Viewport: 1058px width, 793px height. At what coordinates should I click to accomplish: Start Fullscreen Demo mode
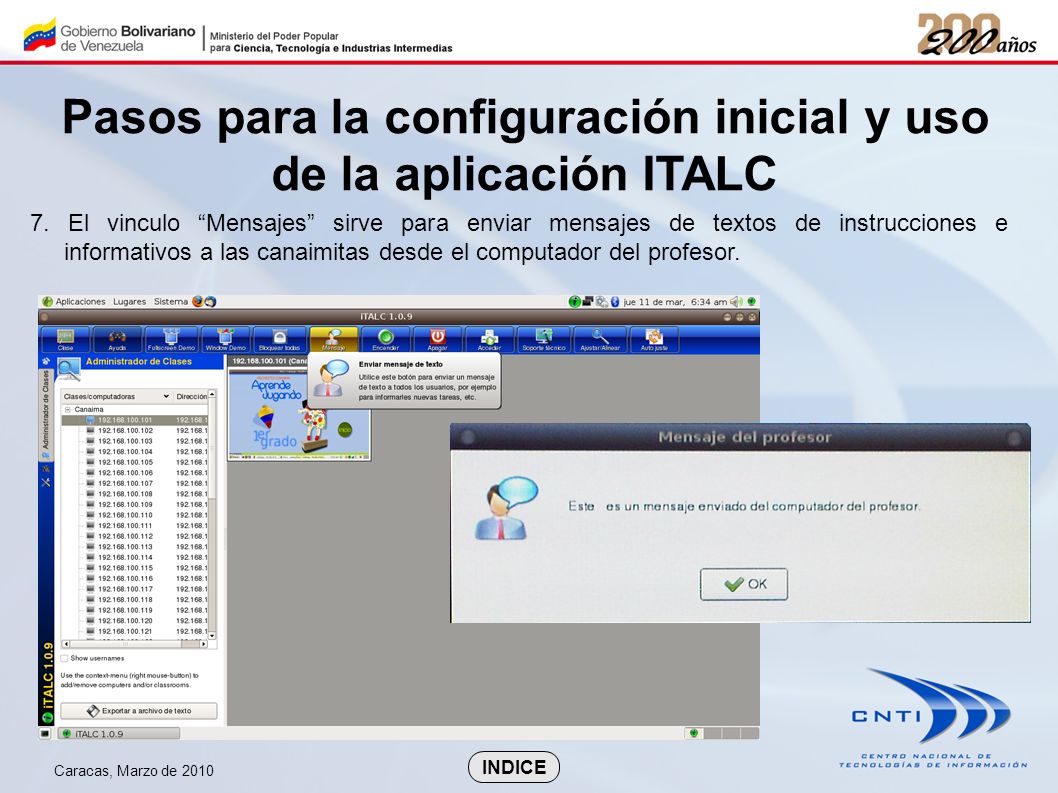click(x=171, y=339)
